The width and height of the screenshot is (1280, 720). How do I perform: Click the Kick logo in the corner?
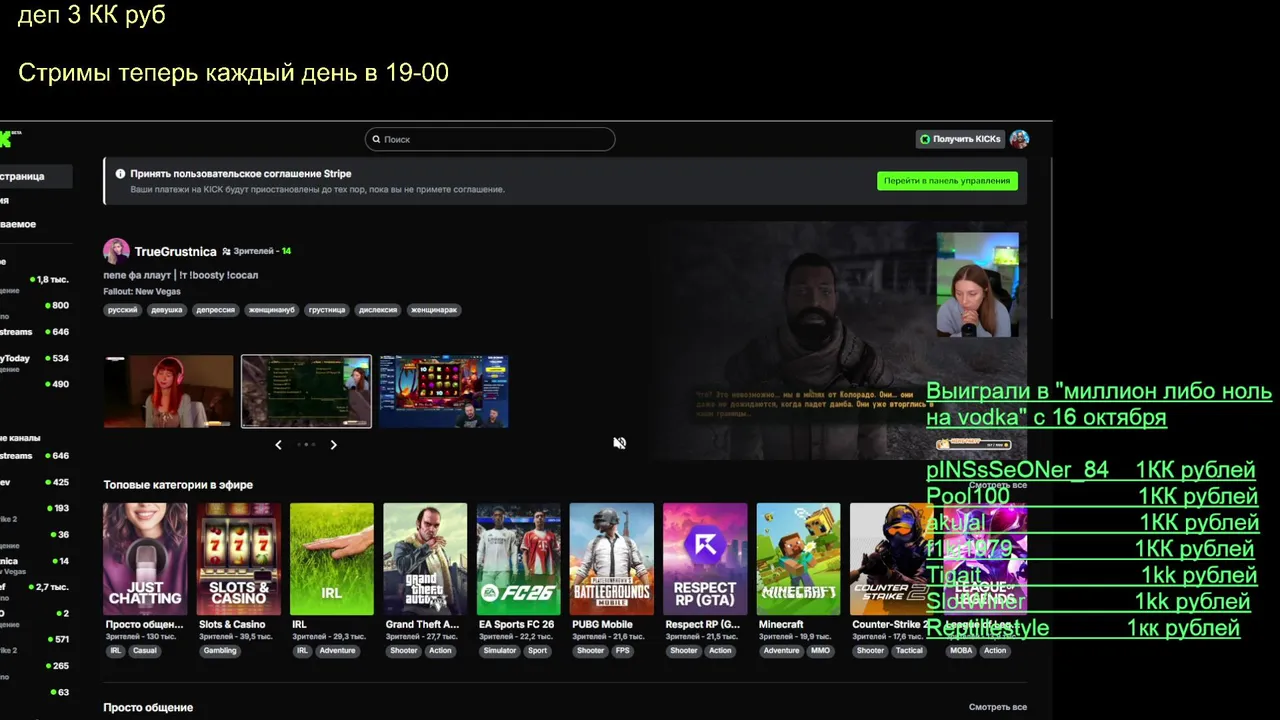[8, 139]
